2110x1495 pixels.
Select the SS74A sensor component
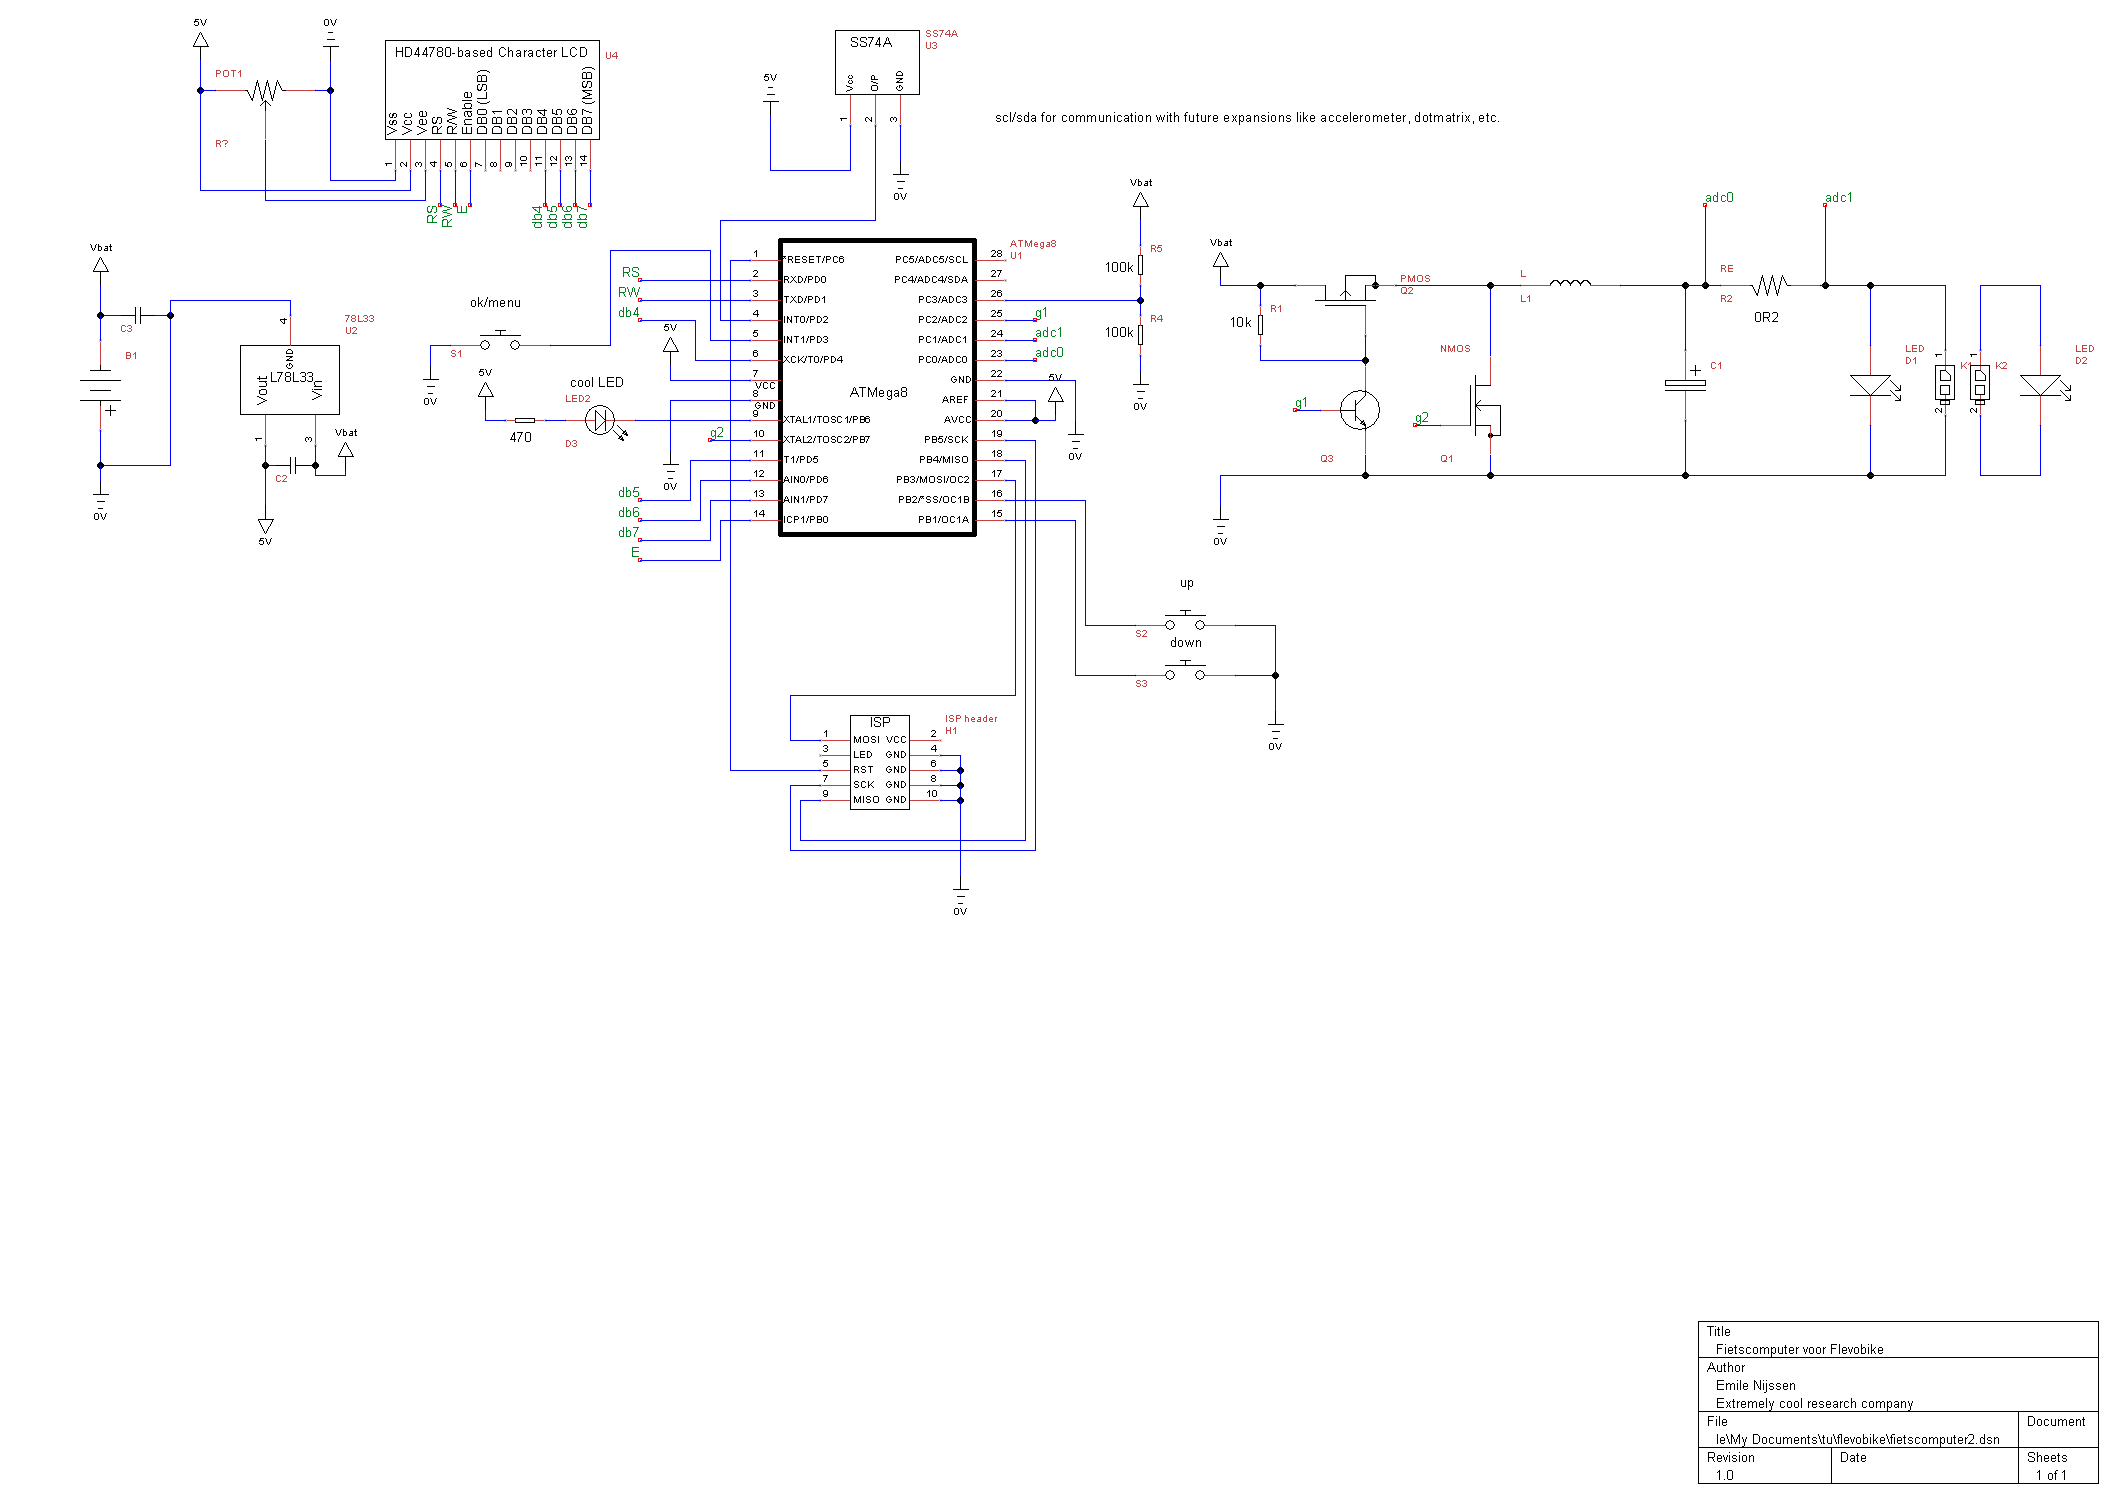[x=876, y=61]
